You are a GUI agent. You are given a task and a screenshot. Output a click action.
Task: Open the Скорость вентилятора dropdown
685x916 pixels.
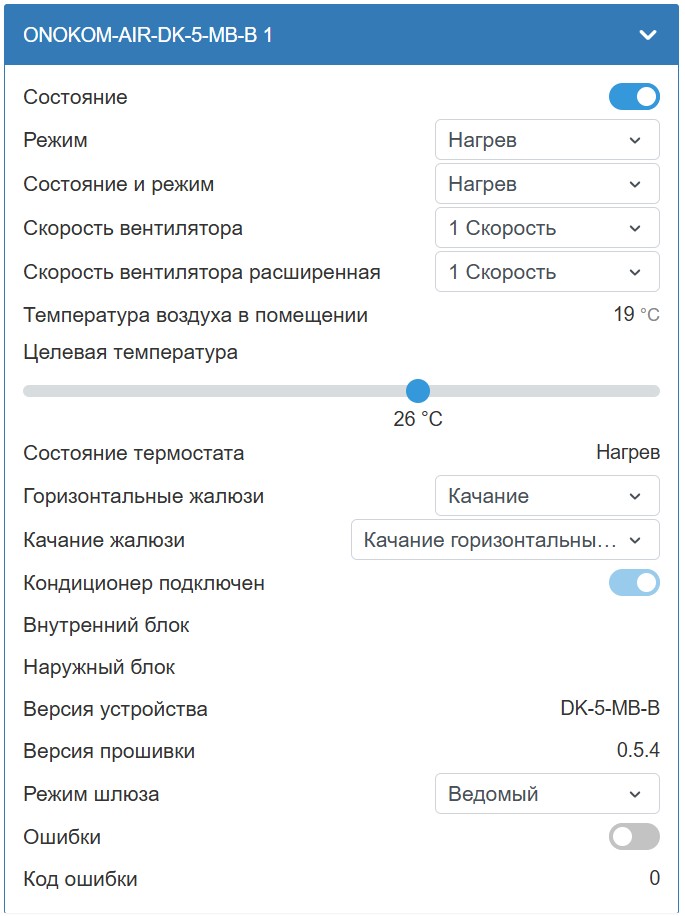click(546, 227)
